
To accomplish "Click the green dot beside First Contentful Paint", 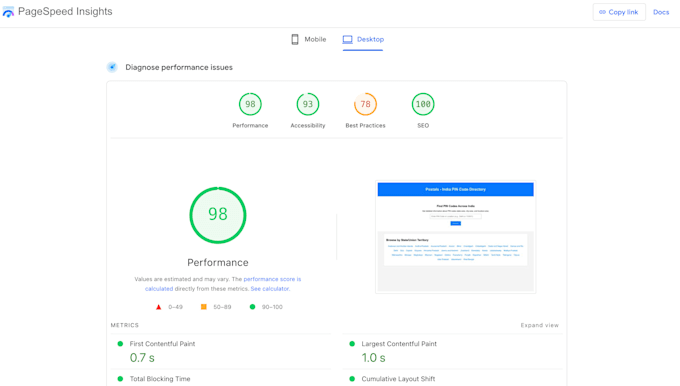I will (120, 343).
